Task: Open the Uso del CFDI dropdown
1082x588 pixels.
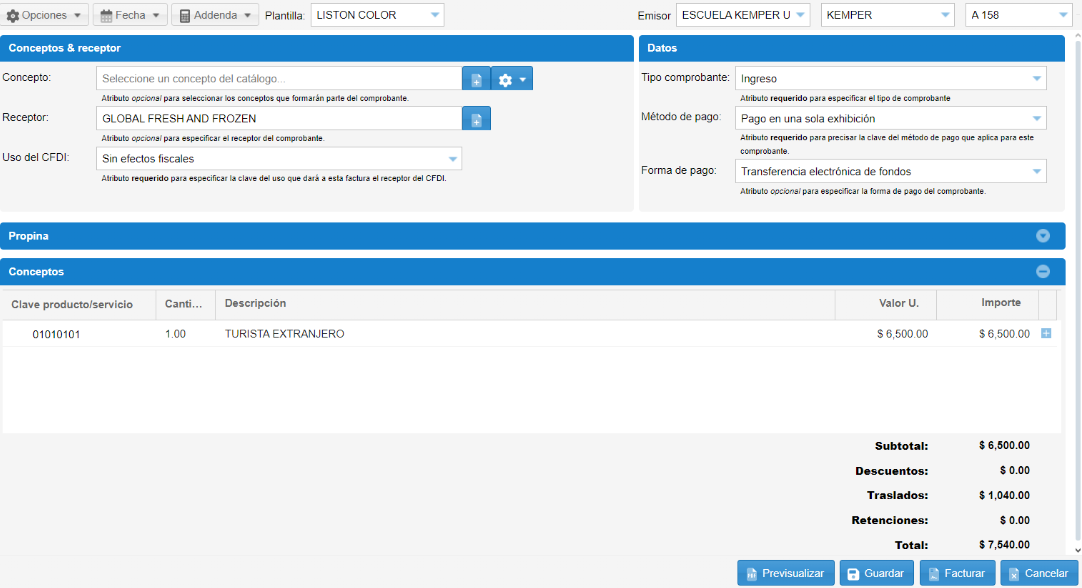Action: click(279, 159)
